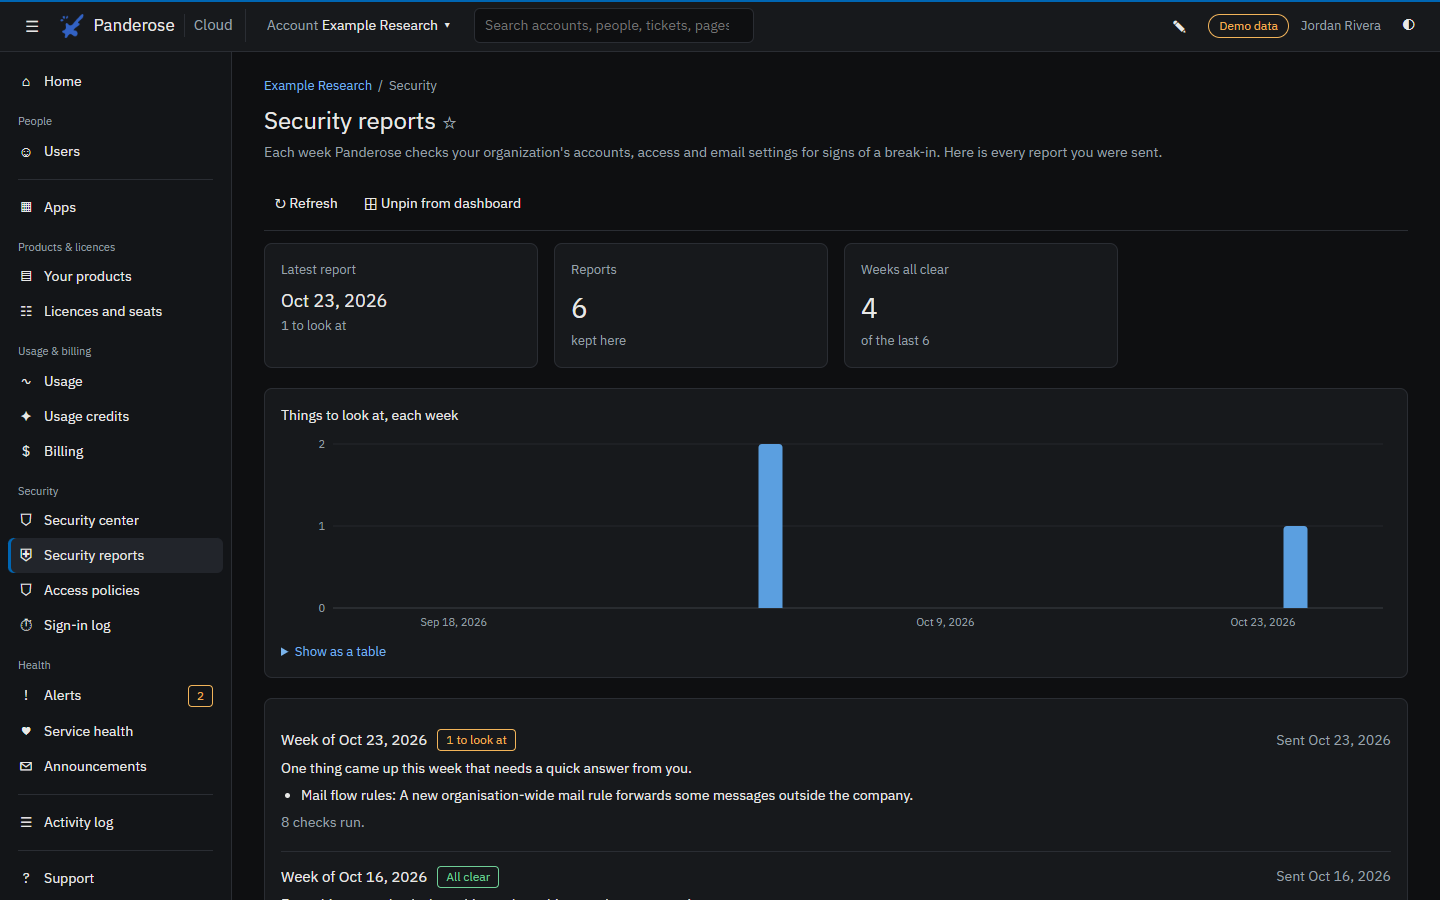Navigate to Your products

(116, 276)
